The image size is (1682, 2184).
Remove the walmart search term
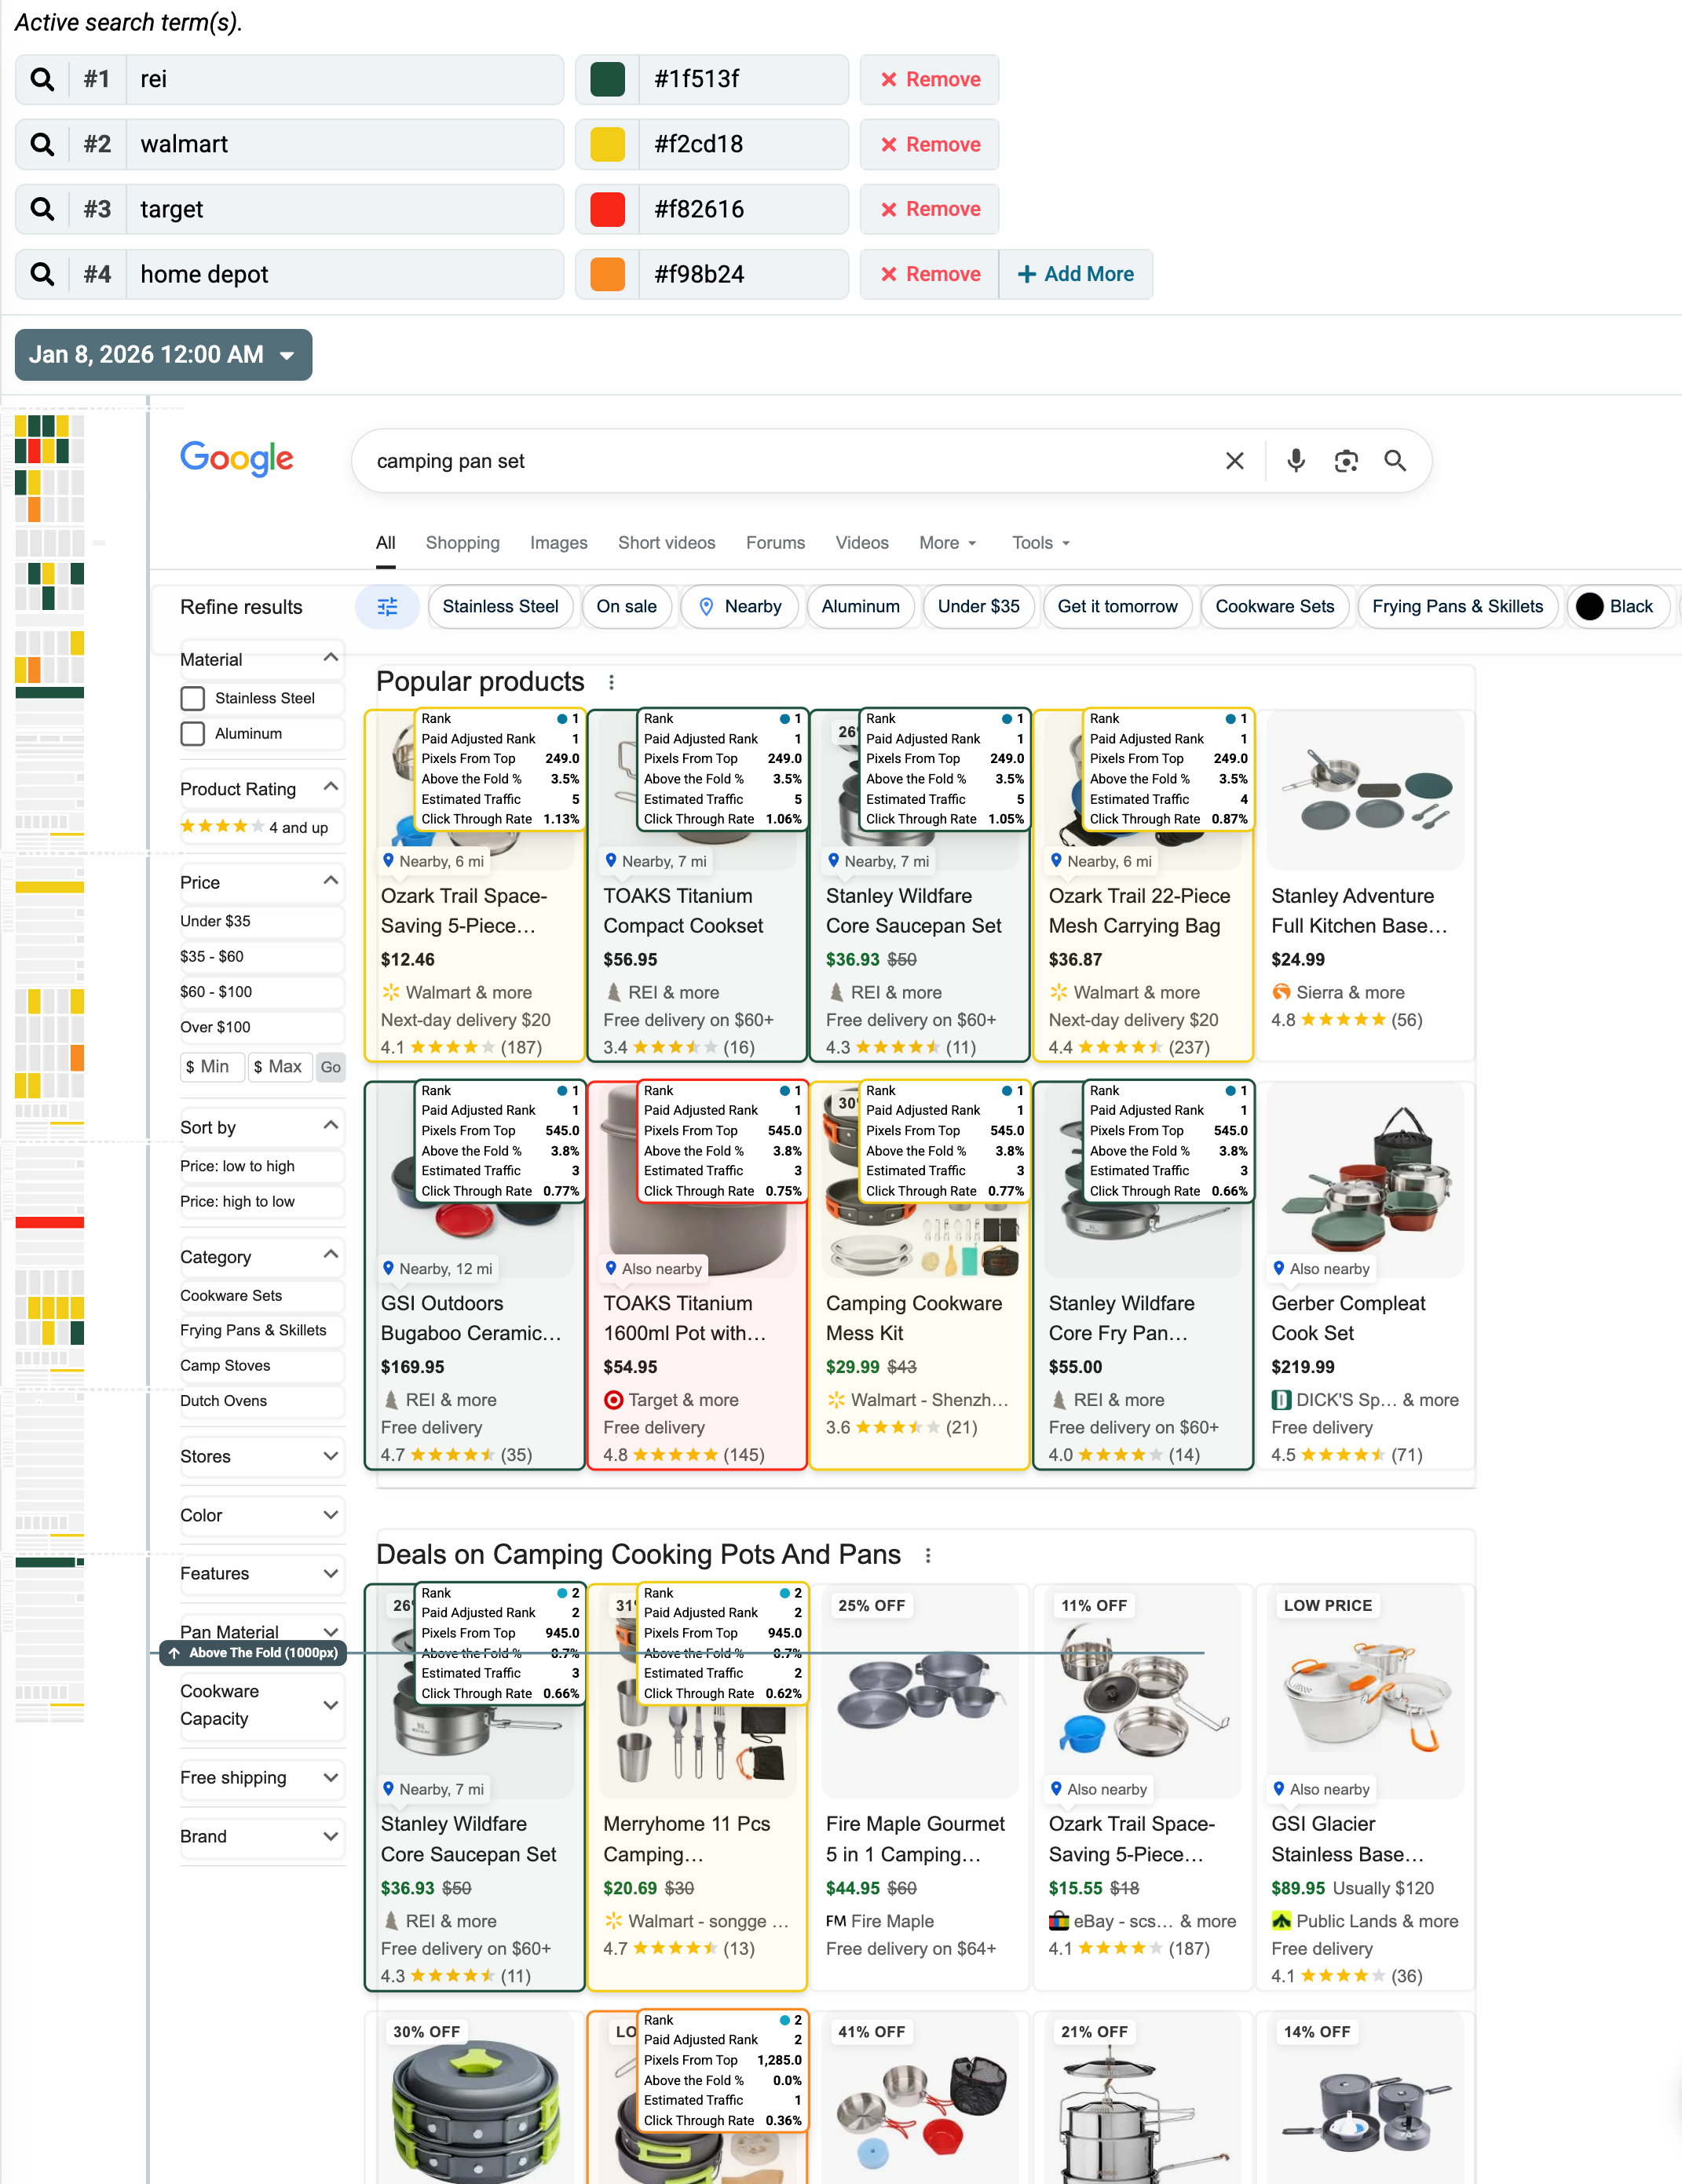point(929,144)
